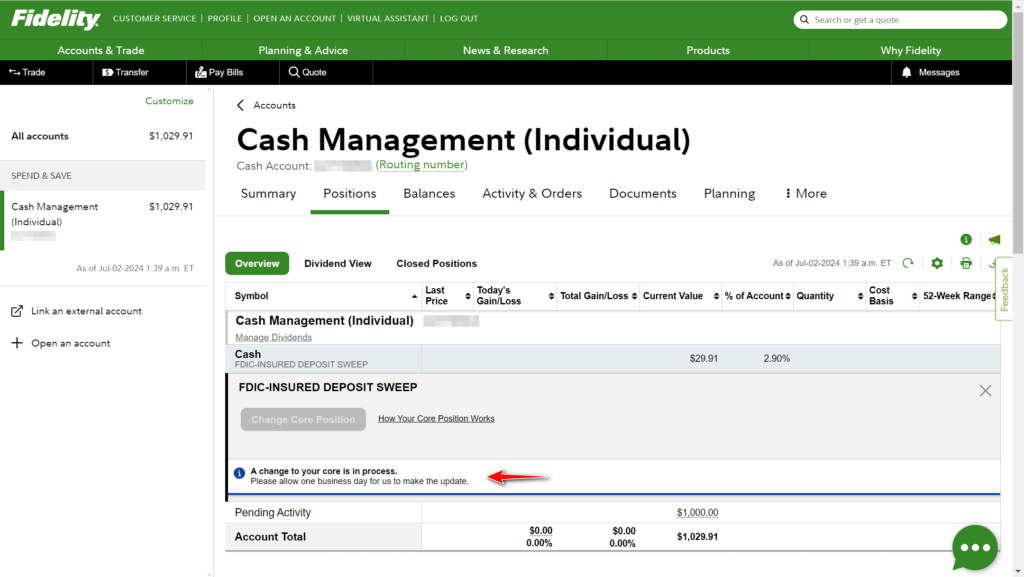Click the Routing number link
This screenshot has height=577, width=1024.
(x=421, y=165)
